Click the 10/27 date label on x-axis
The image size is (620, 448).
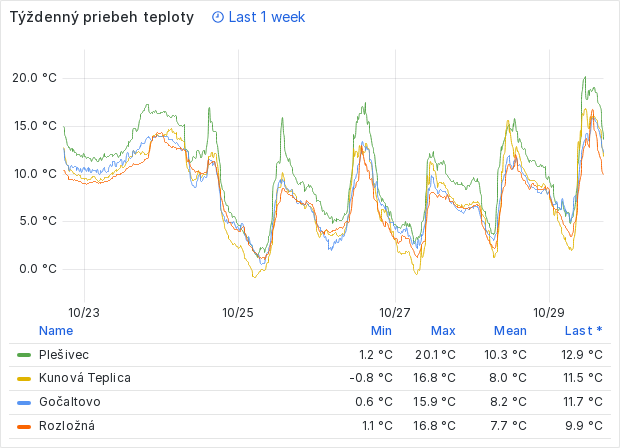pyautogui.click(x=395, y=312)
